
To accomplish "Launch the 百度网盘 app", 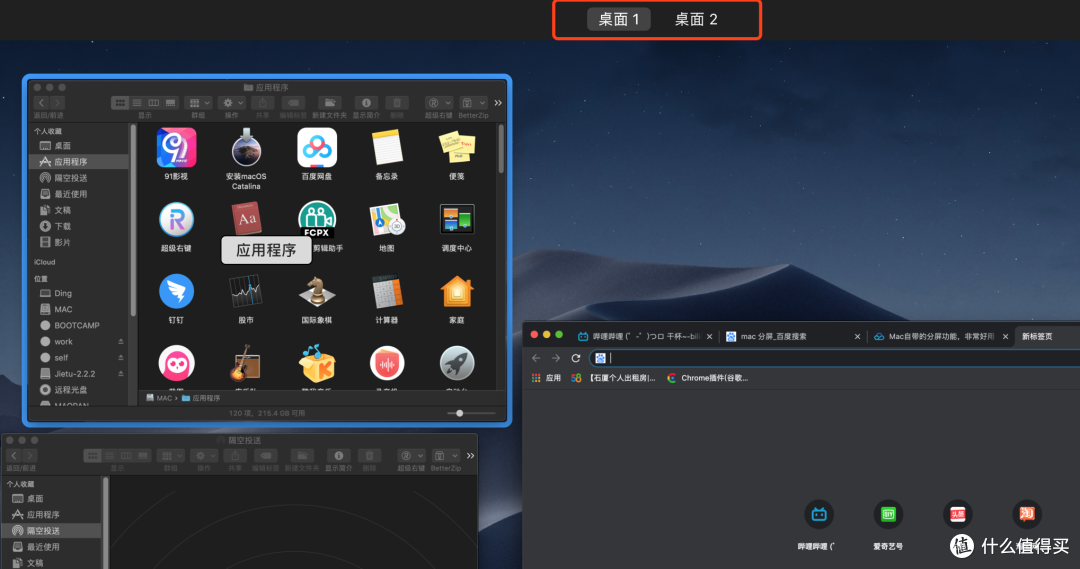I will (x=317, y=147).
